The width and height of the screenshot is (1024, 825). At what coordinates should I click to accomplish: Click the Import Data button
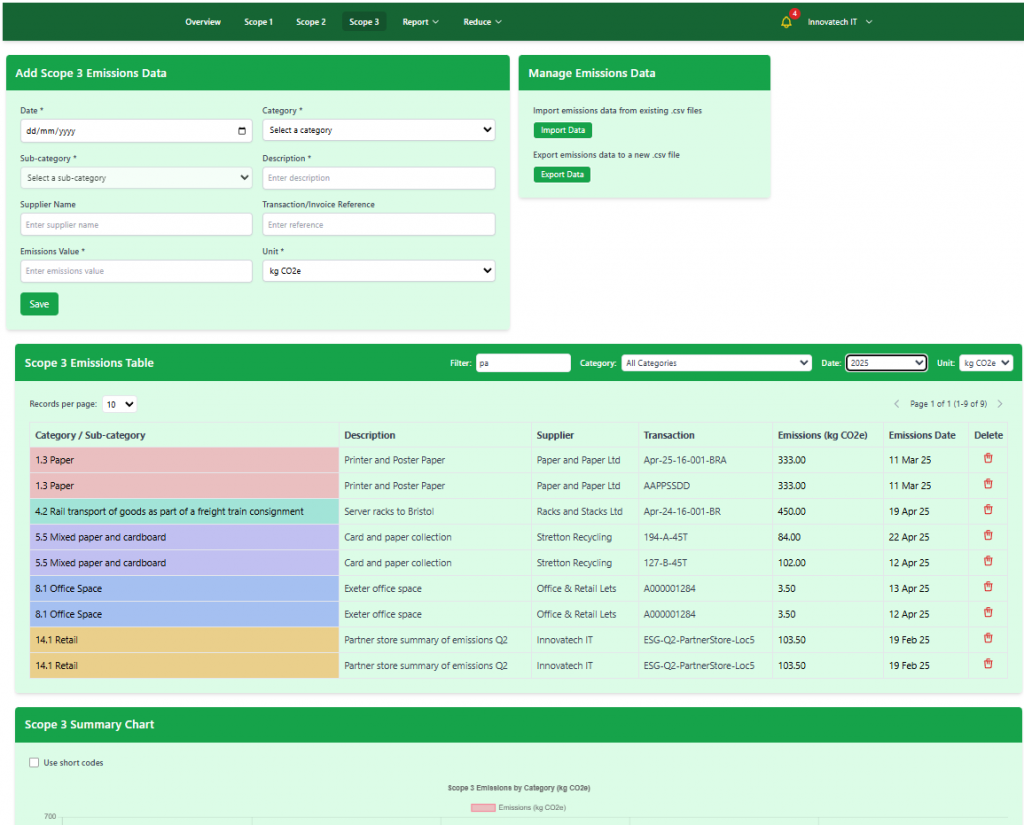pyautogui.click(x=562, y=130)
